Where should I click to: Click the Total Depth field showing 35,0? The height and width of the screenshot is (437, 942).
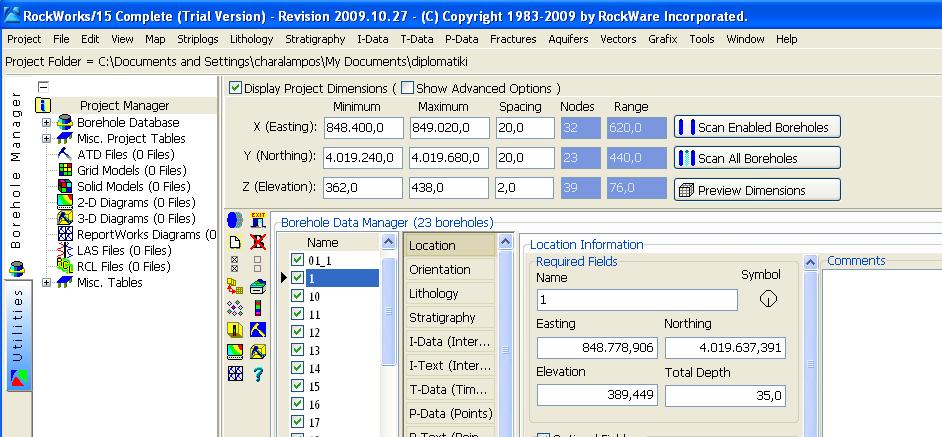tap(726, 396)
